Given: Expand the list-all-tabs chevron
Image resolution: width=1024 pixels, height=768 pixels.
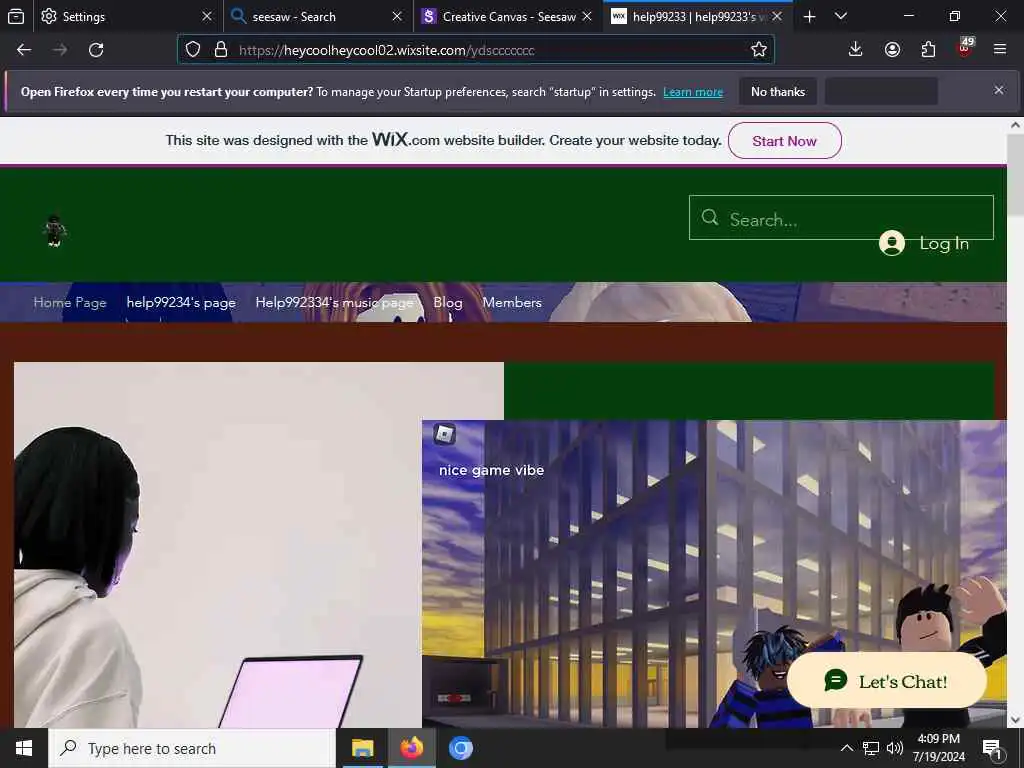Looking at the screenshot, I should pyautogui.click(x=841, y=16).
